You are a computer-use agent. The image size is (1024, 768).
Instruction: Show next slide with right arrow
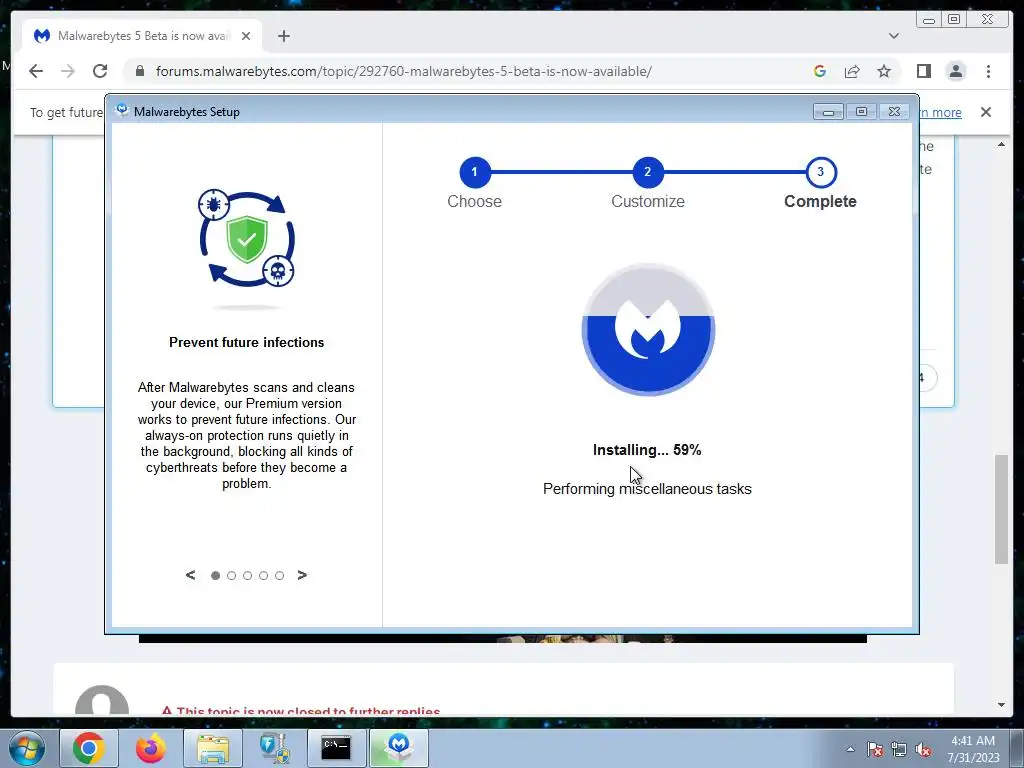pyautogui.click(x=302, y=575)
